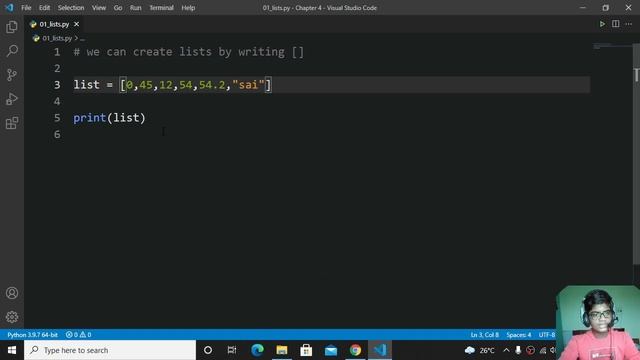
Task: Open the Mail app from the taskbar
Action: click(x=331, y=350)
